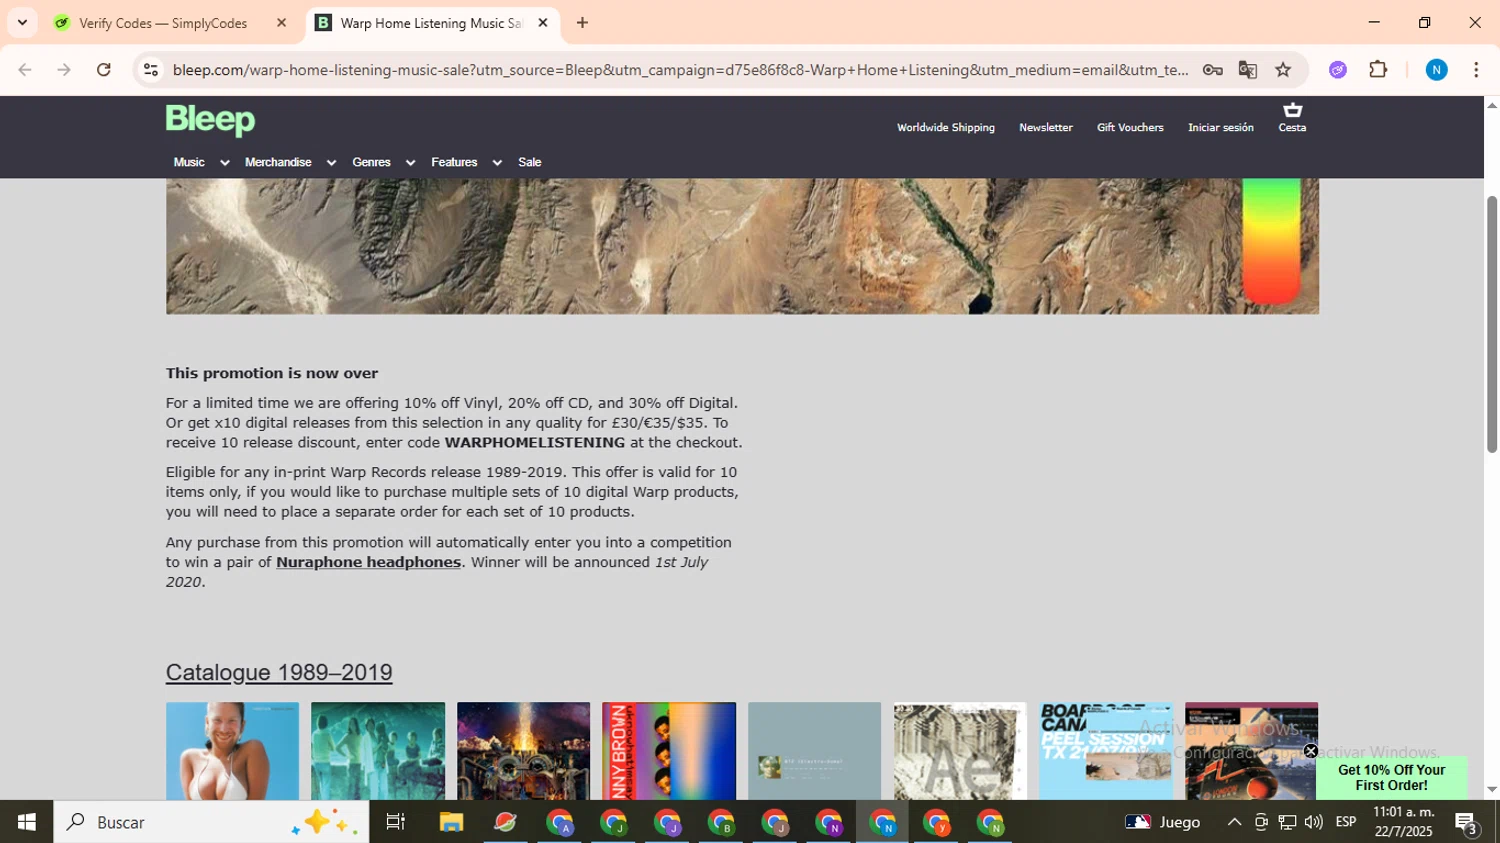Open the Autechre Ae album cover
The width and height of the screenshot is (1500, 843).
[x=960, y=751]
